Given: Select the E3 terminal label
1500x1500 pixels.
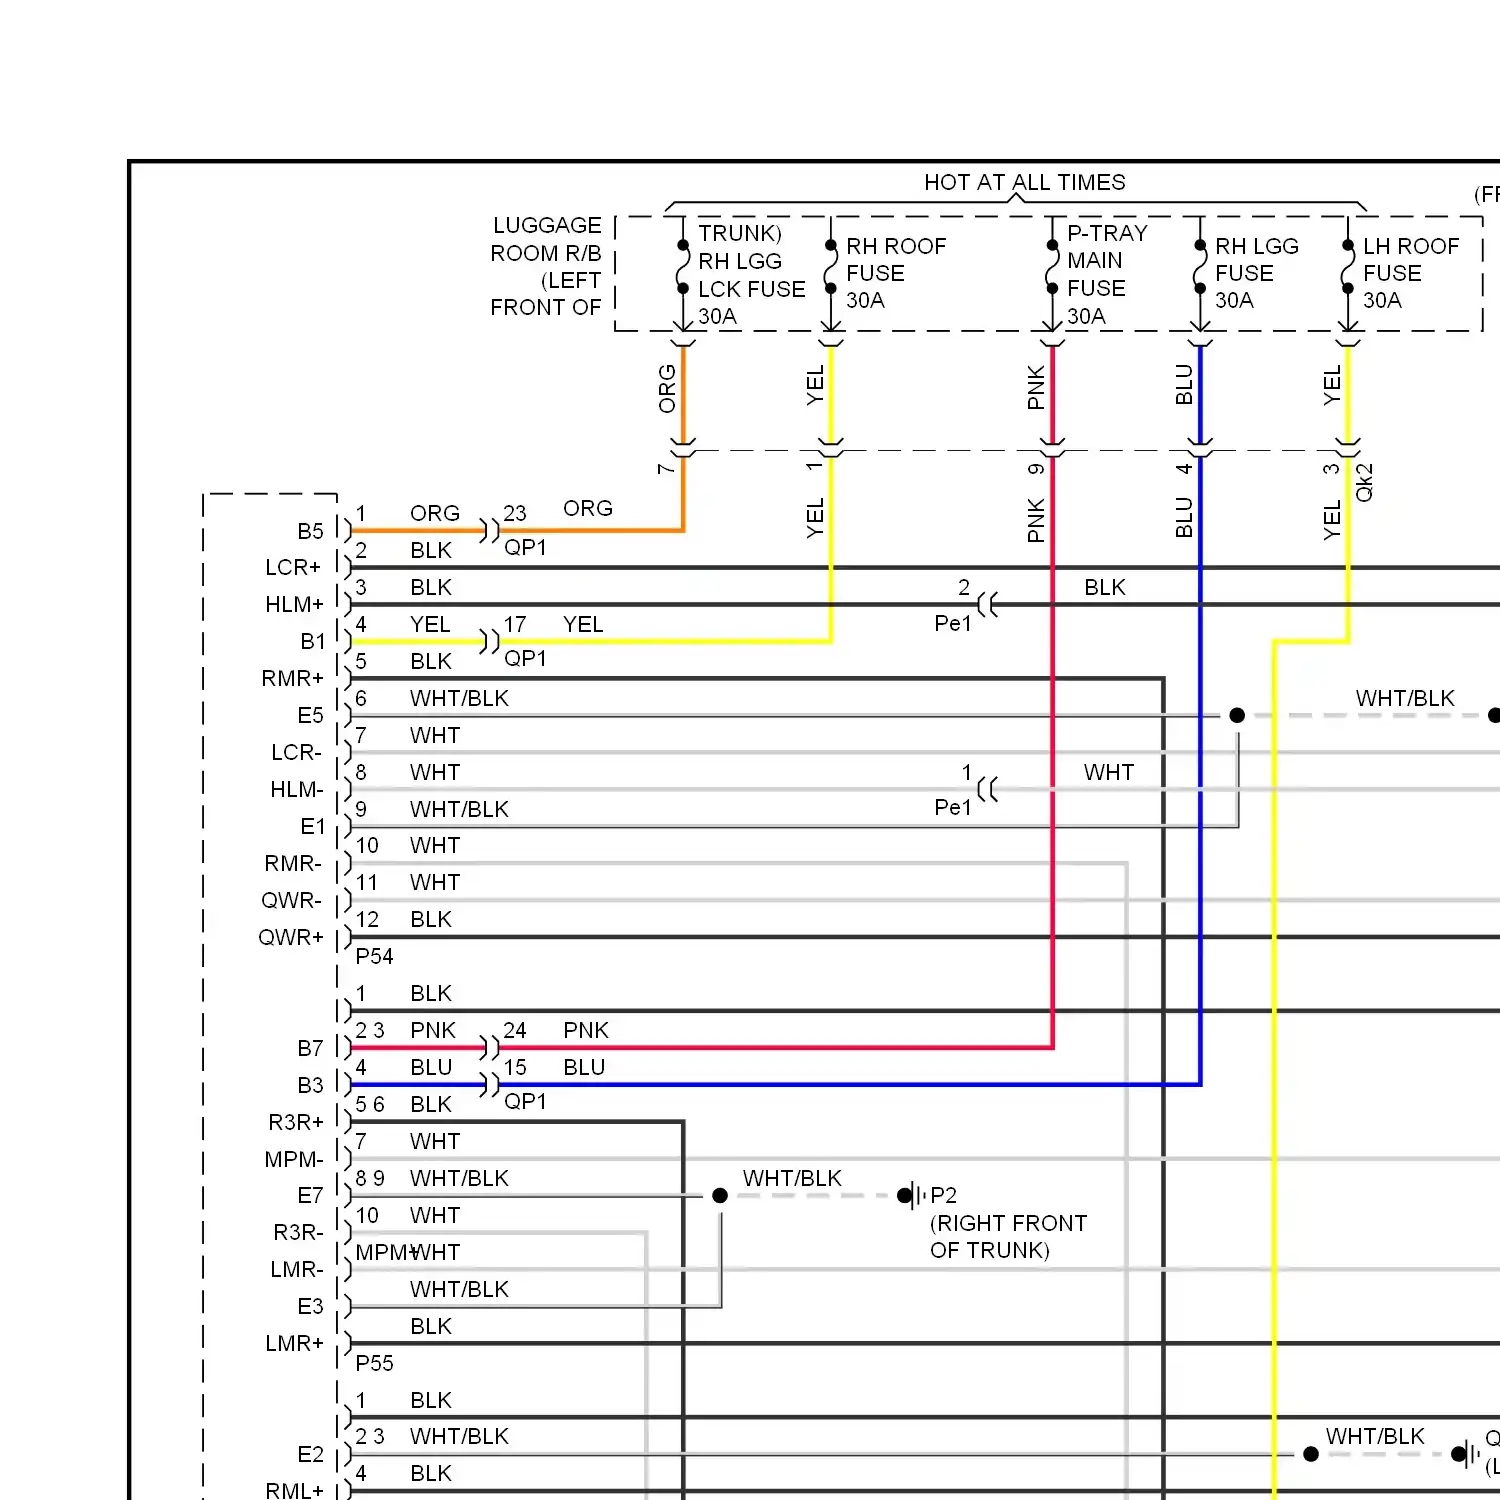Looking at the screenshot, I should tap(310, 1307).
